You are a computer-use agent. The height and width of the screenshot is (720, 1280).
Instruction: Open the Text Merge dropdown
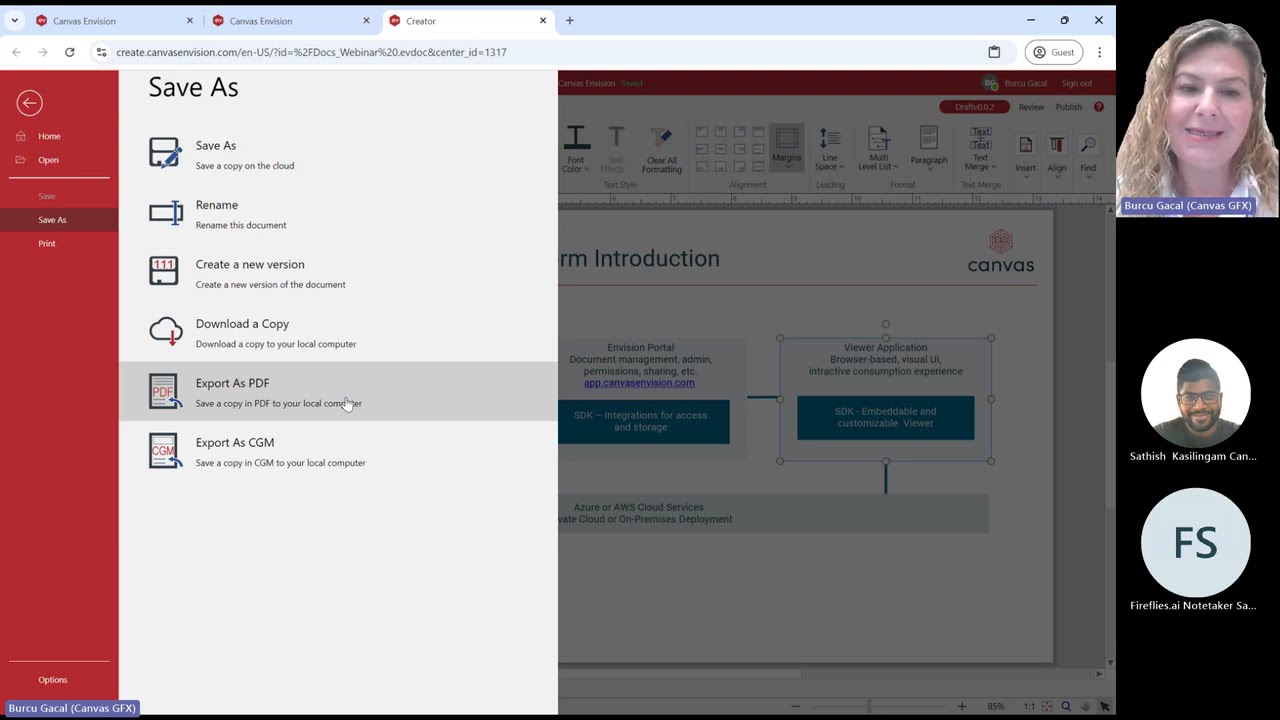tap(980, 150)
